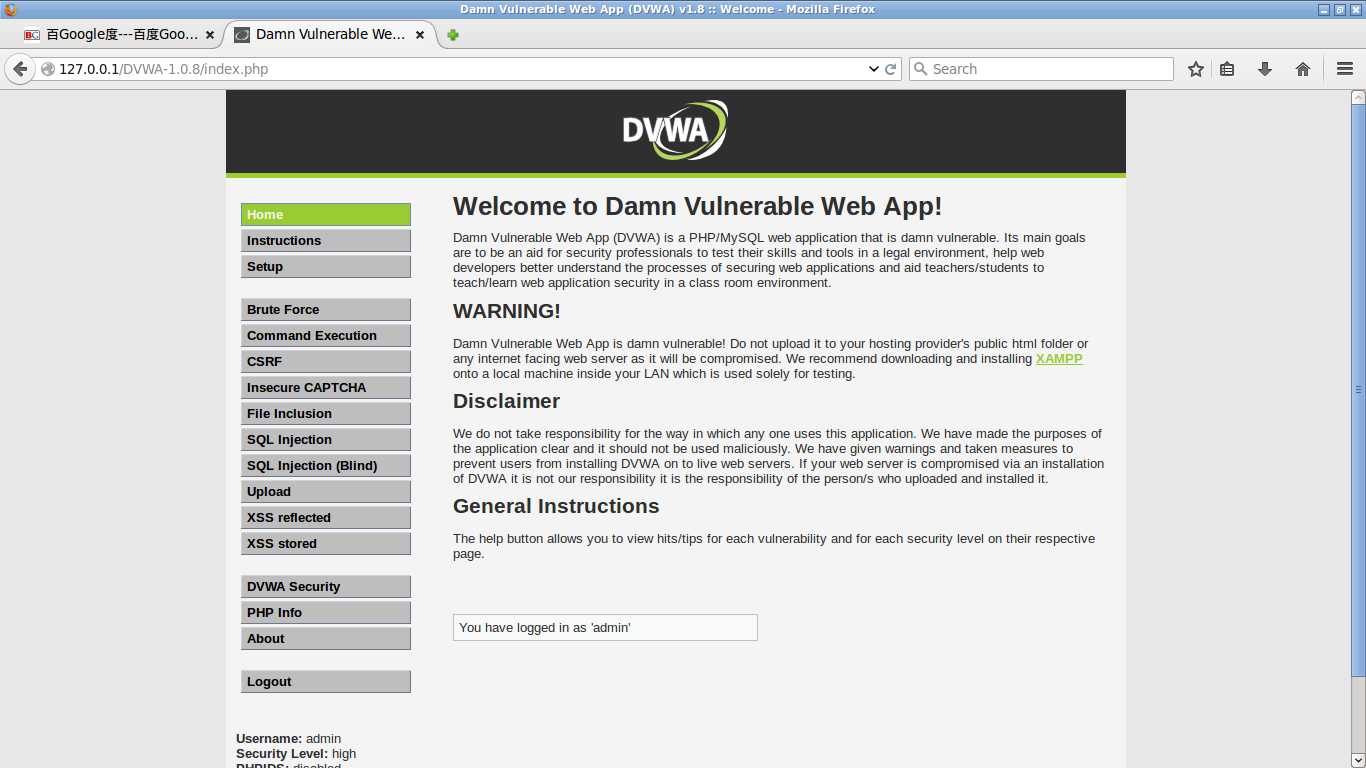Click the 'Security Level: high' text
The image size is (1366, 768).
pos(296,754)
